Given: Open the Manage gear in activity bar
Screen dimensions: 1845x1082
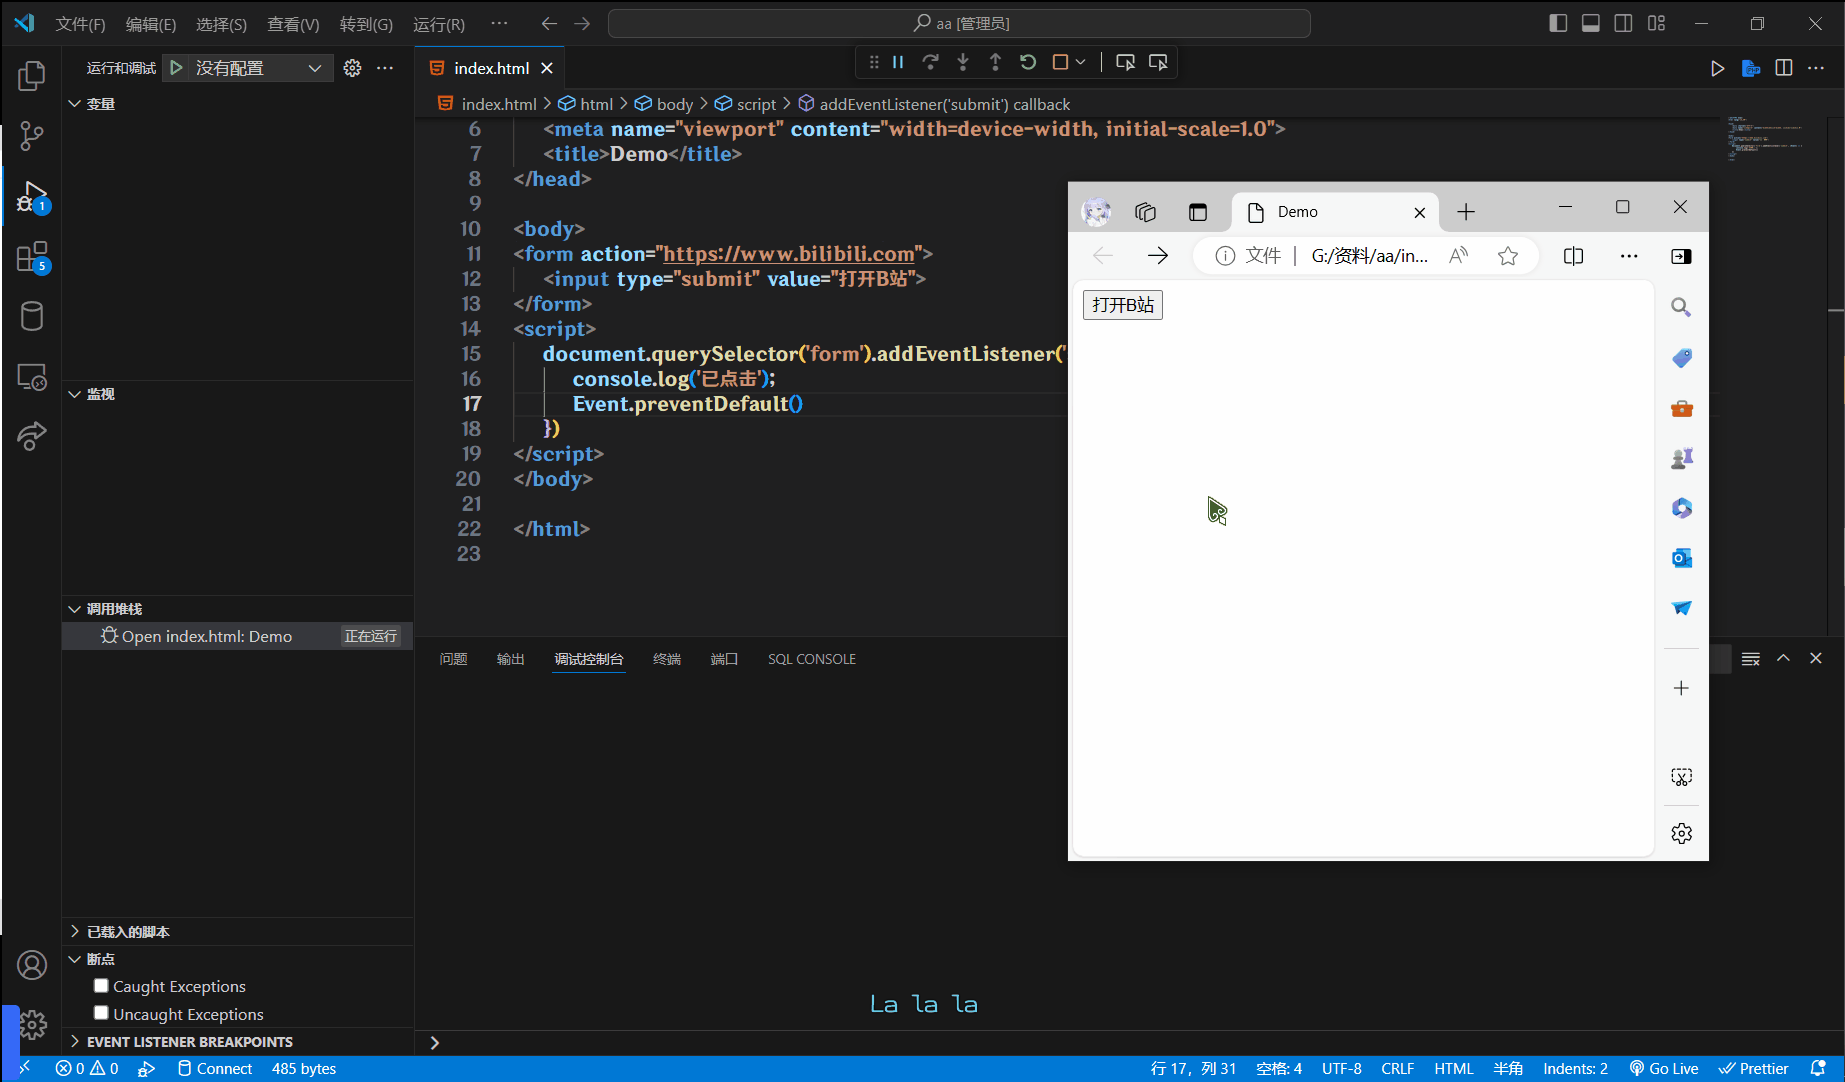Looking at the screenshot, I should pos(32,1025).
